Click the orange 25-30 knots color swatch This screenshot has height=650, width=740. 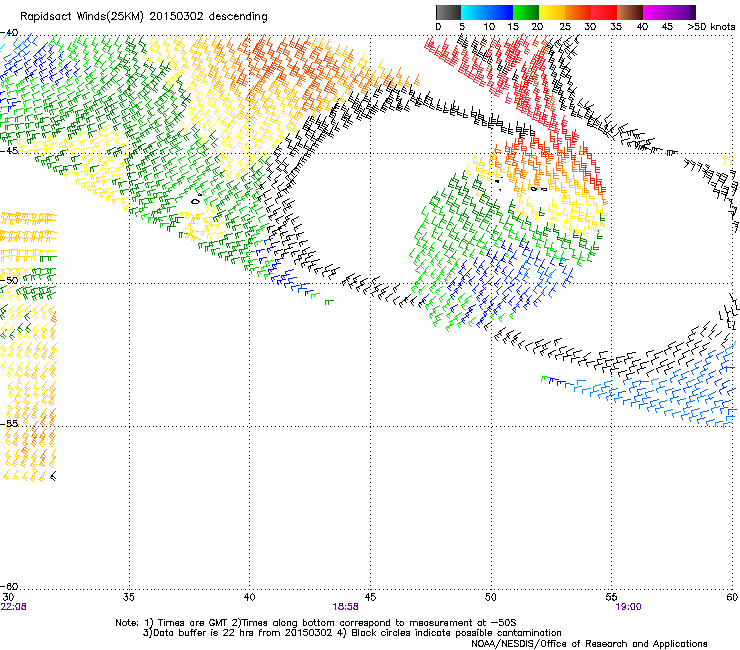578,12
